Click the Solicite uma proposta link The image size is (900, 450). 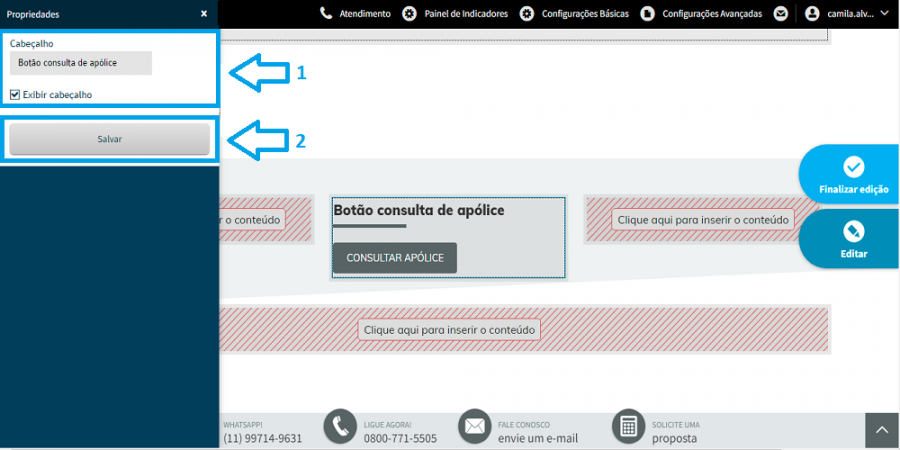click(x=676, y=433)
